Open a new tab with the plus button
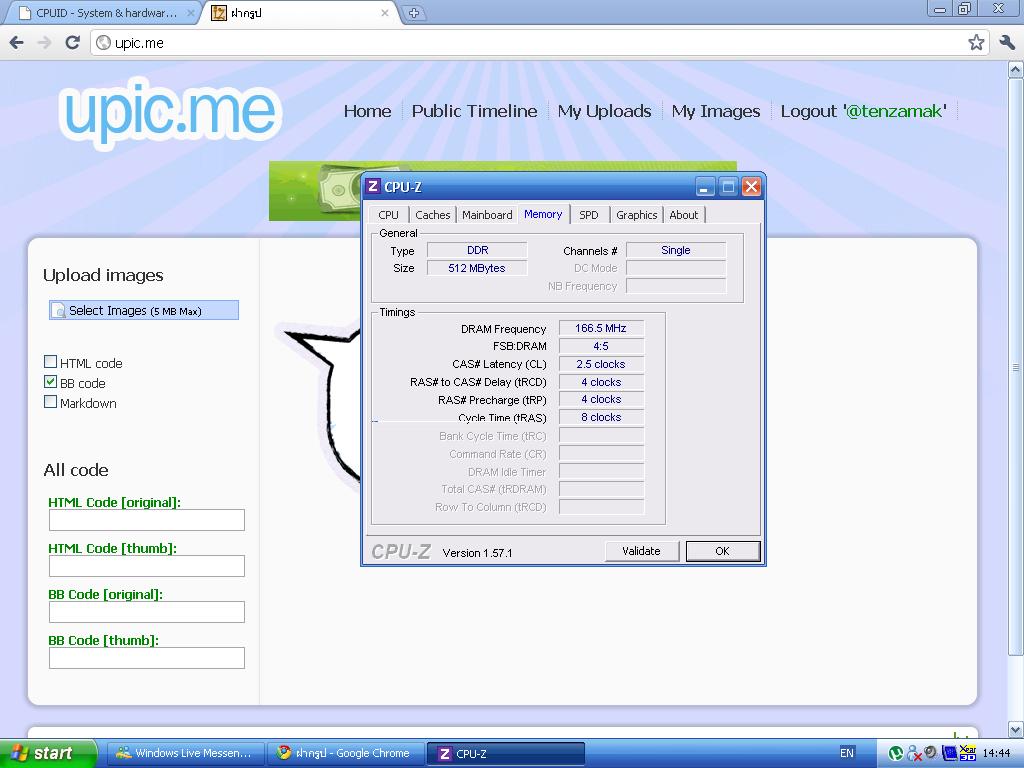 pyautogui.click(x=414, y=13)
